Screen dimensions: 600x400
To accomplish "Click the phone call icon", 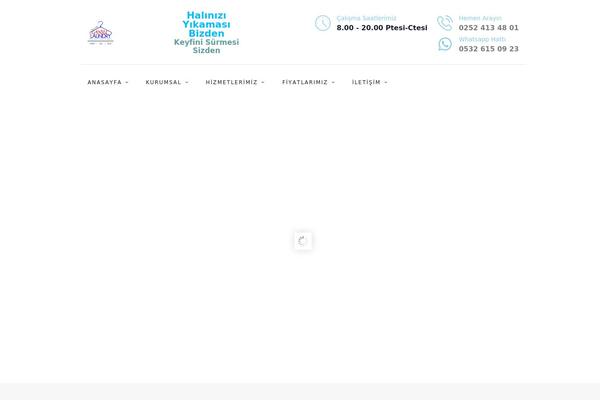I will (445, 23).
